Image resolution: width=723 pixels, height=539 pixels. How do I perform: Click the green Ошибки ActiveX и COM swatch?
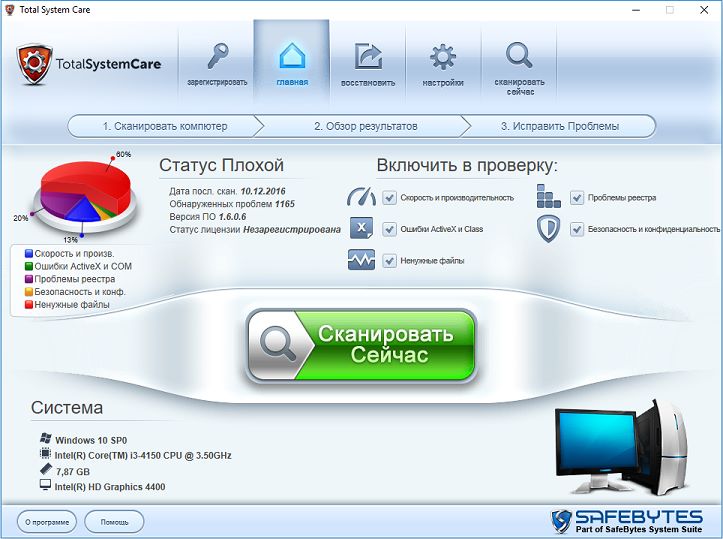pyautogui.click(x=29, y=267)
